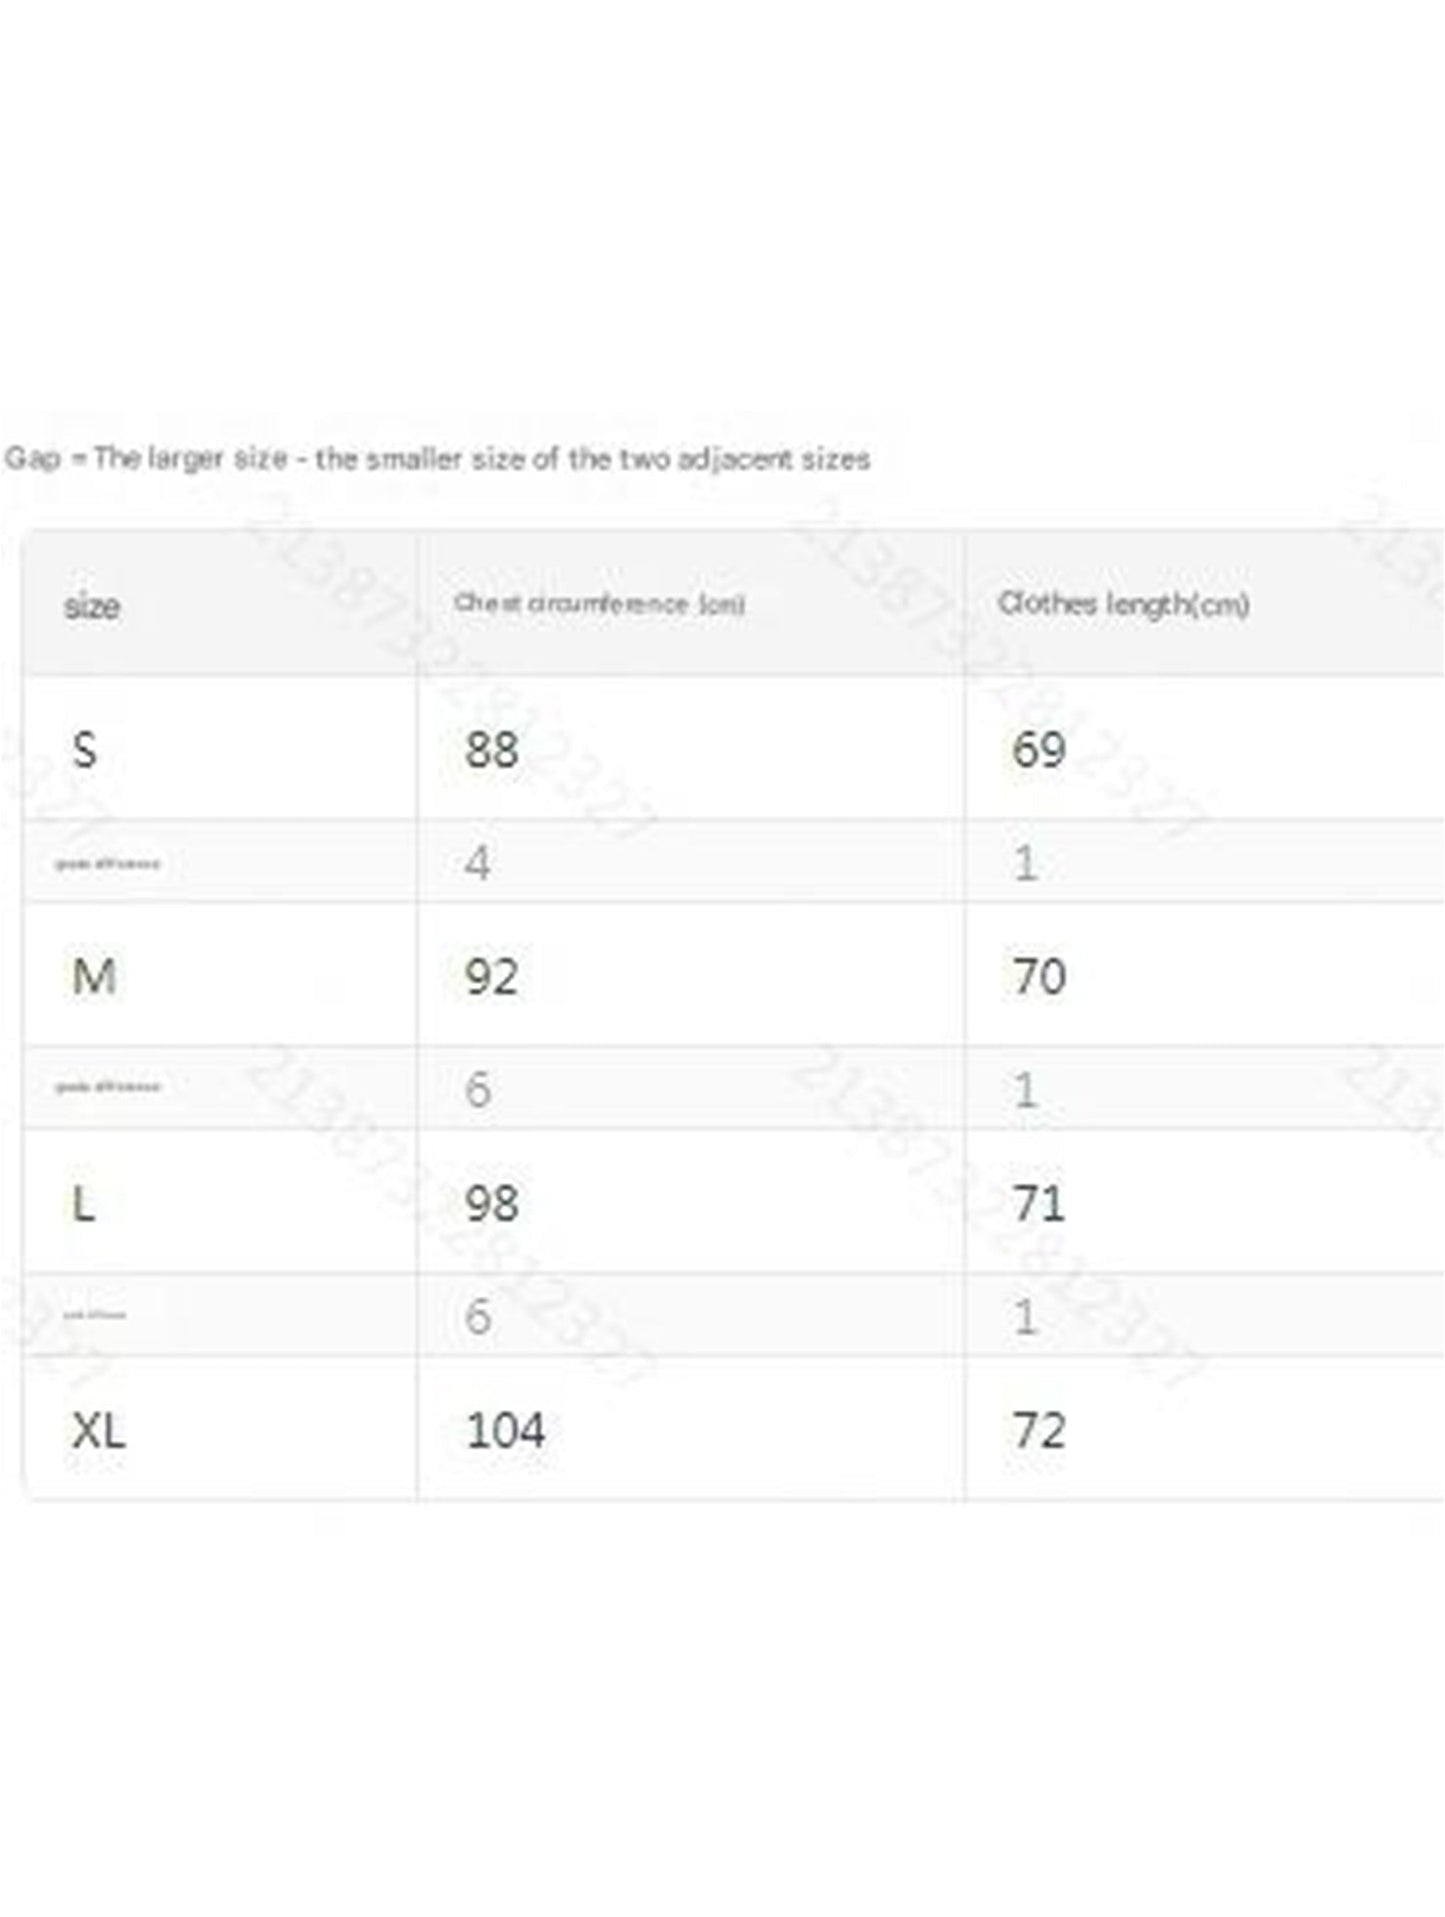Click clothes length value 69
Screen dimensions: 1445x1917
(x=1038, y=749)
